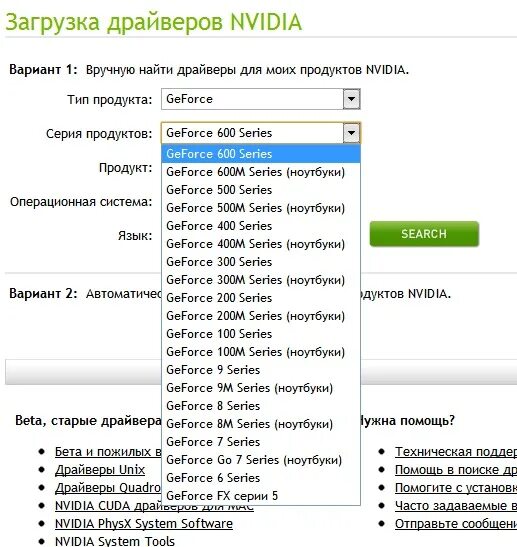
Task: Choose GeForce 9M Series (ноутбуки)
Action: [261, 388]
